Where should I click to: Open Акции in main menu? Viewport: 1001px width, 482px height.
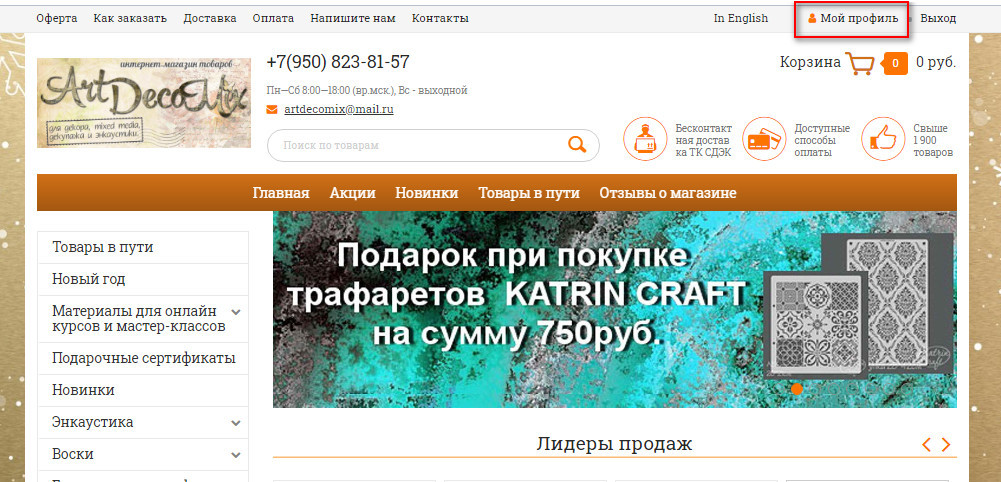352,193
